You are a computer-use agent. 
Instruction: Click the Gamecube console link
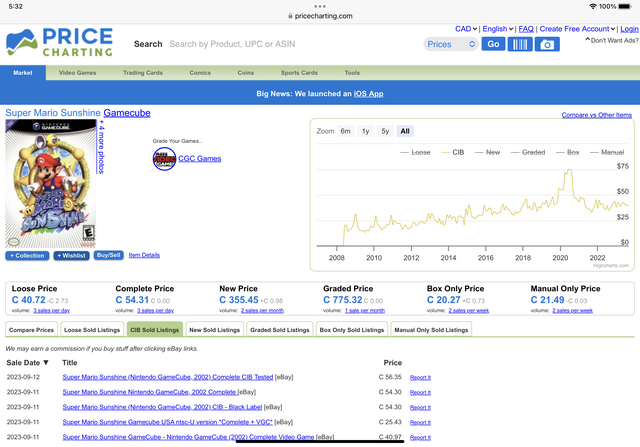[127, 113]
